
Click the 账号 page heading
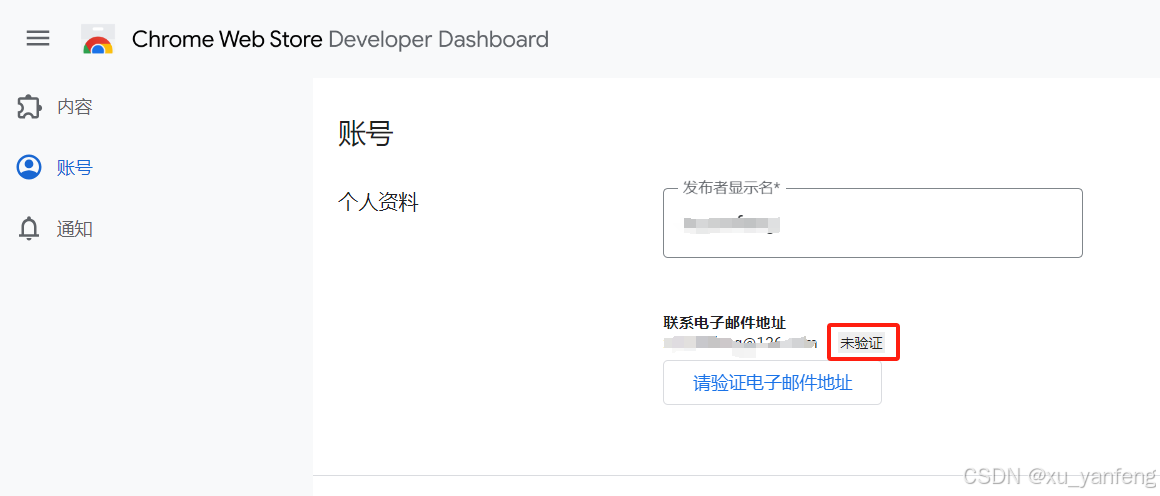point(365,134)
